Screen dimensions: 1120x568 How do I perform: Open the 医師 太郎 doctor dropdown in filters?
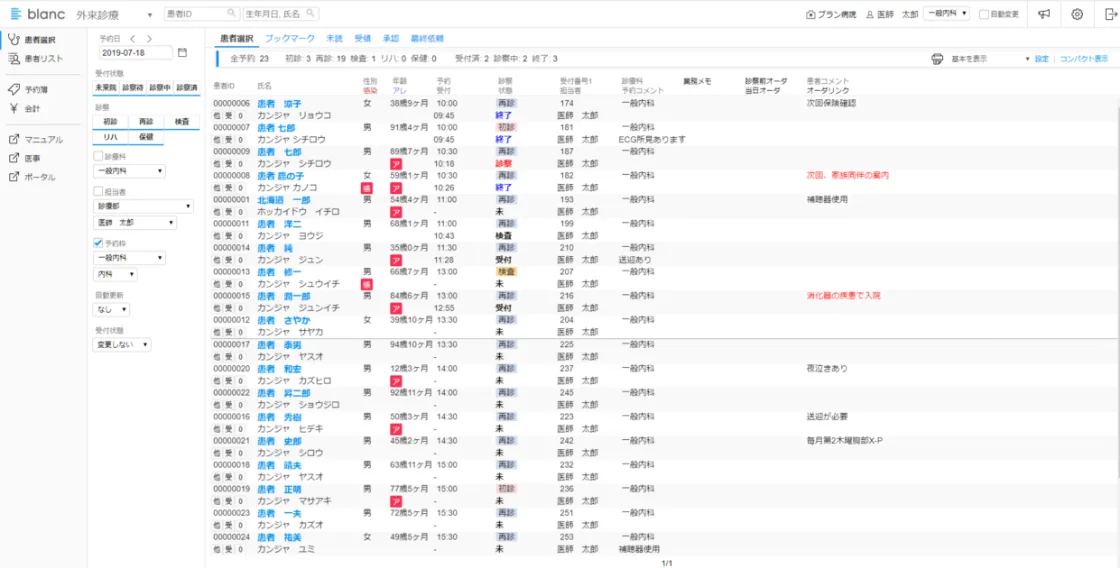point(135,224)
